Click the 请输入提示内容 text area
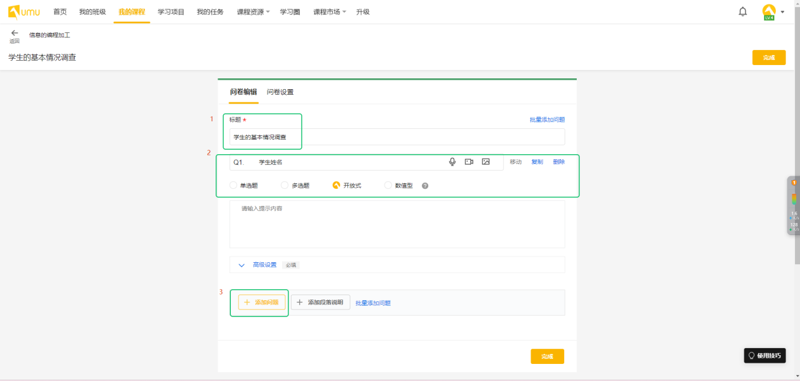 [397, 224]
